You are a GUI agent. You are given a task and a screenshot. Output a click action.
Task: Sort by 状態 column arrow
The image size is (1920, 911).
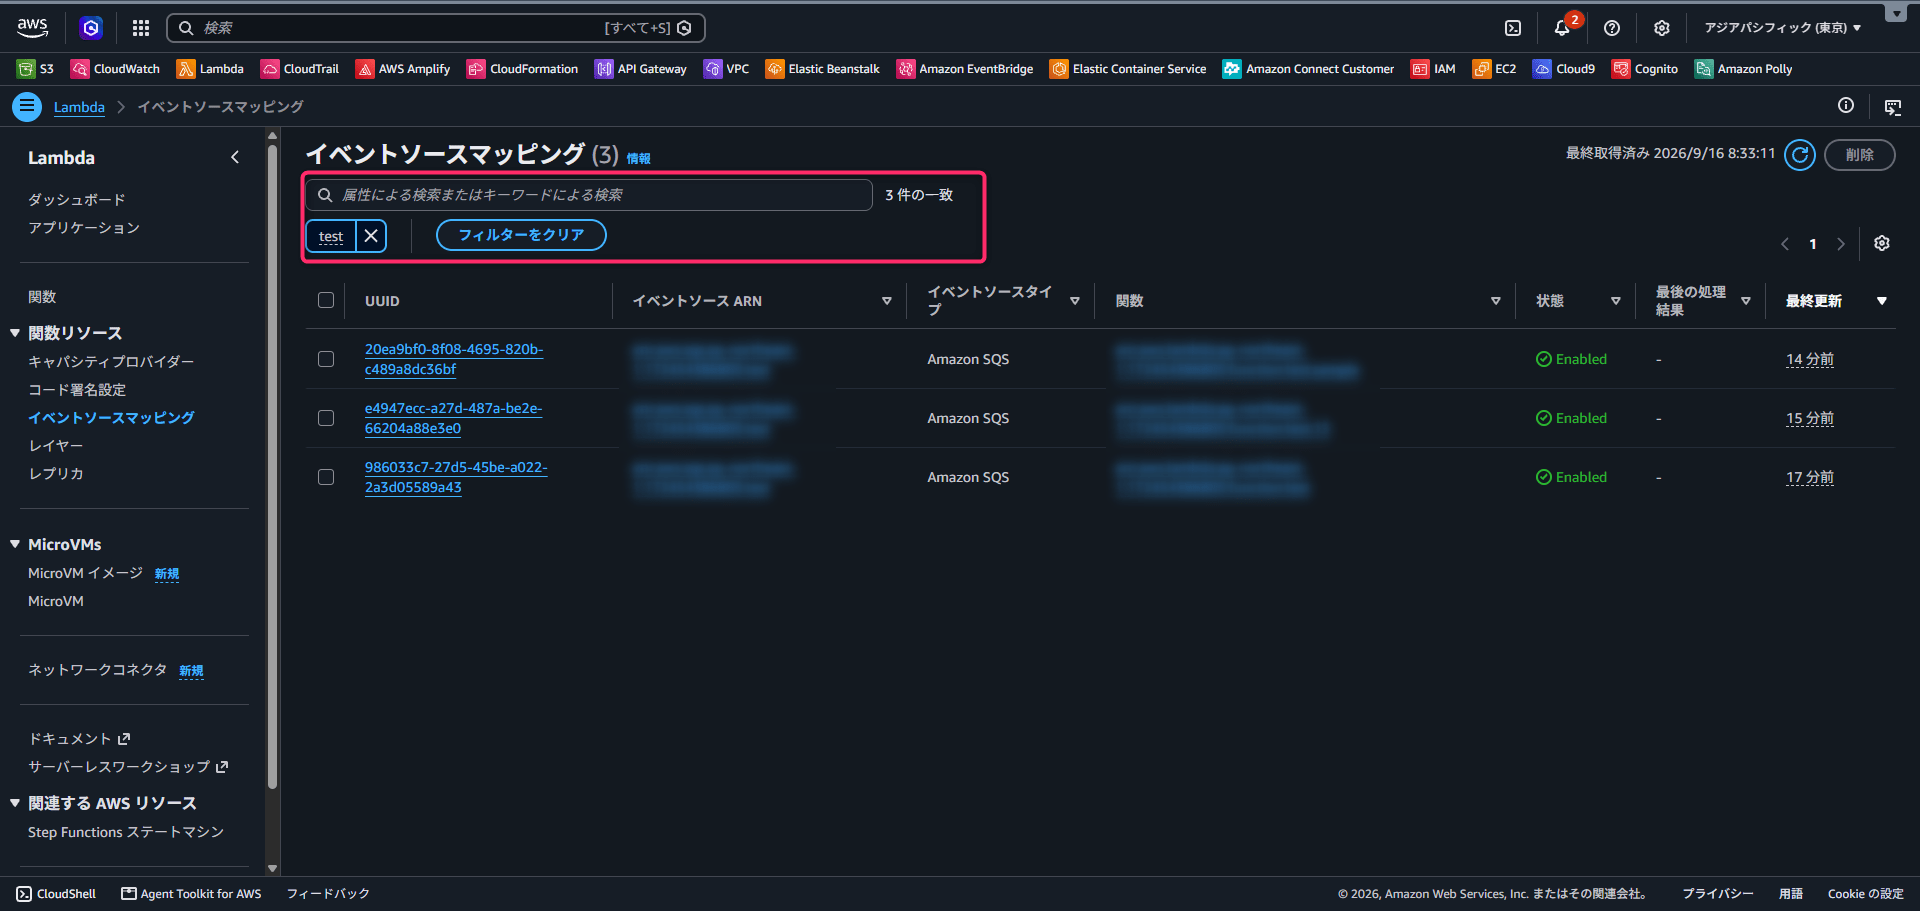1616,301
